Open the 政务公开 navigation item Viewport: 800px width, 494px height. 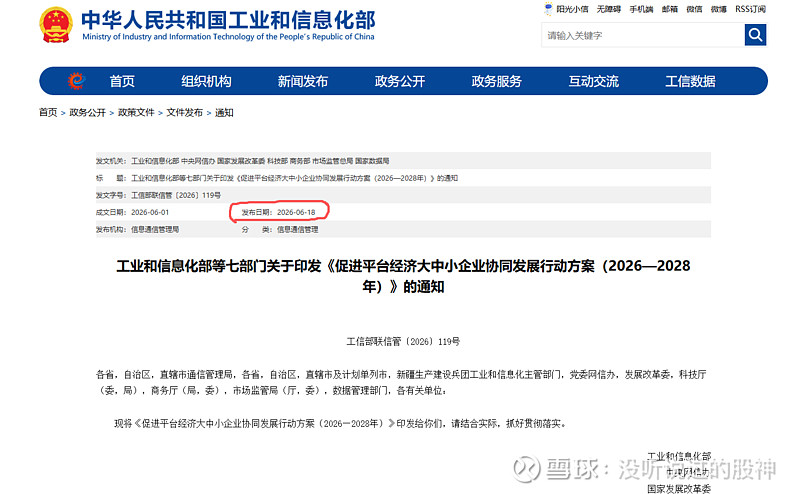[x=399, y=81]
